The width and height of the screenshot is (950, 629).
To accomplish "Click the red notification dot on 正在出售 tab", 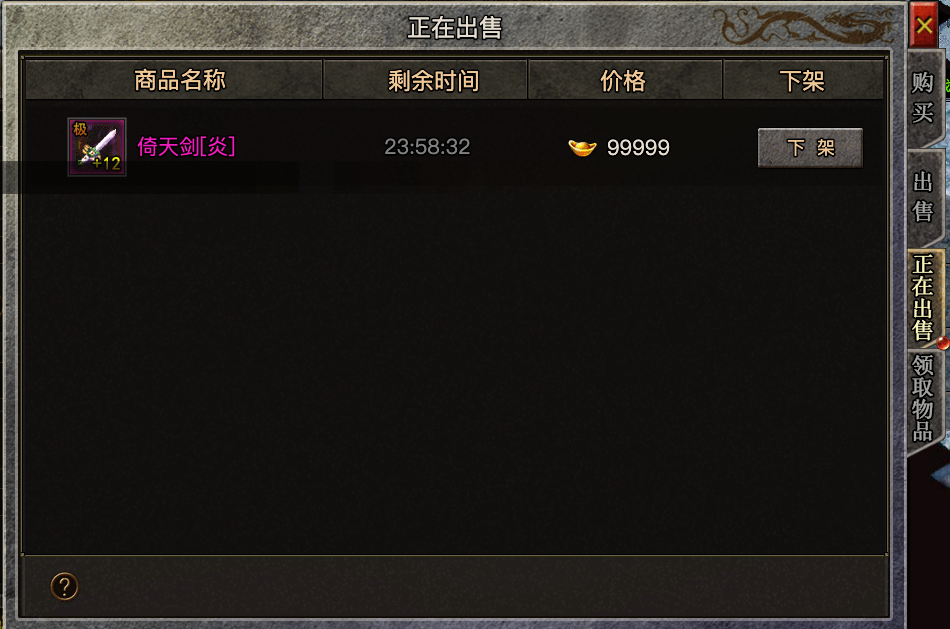I will [943, 344].
